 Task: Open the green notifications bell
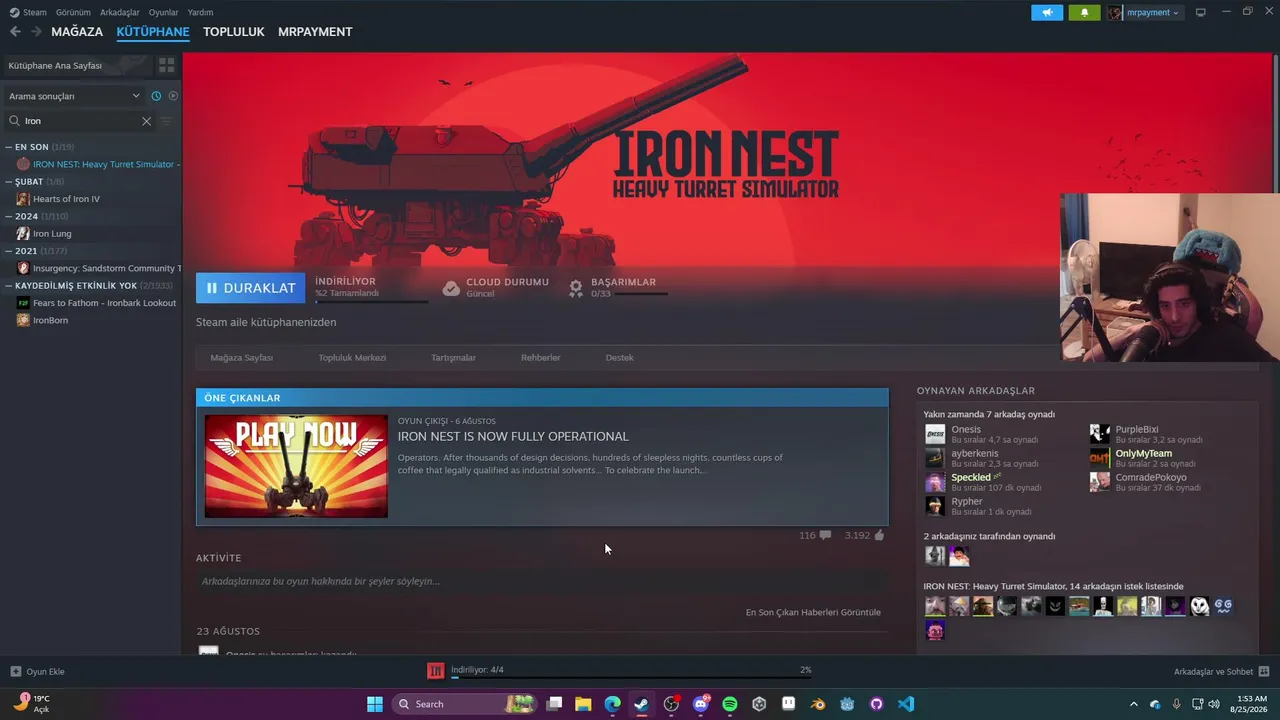(1084, 12)
